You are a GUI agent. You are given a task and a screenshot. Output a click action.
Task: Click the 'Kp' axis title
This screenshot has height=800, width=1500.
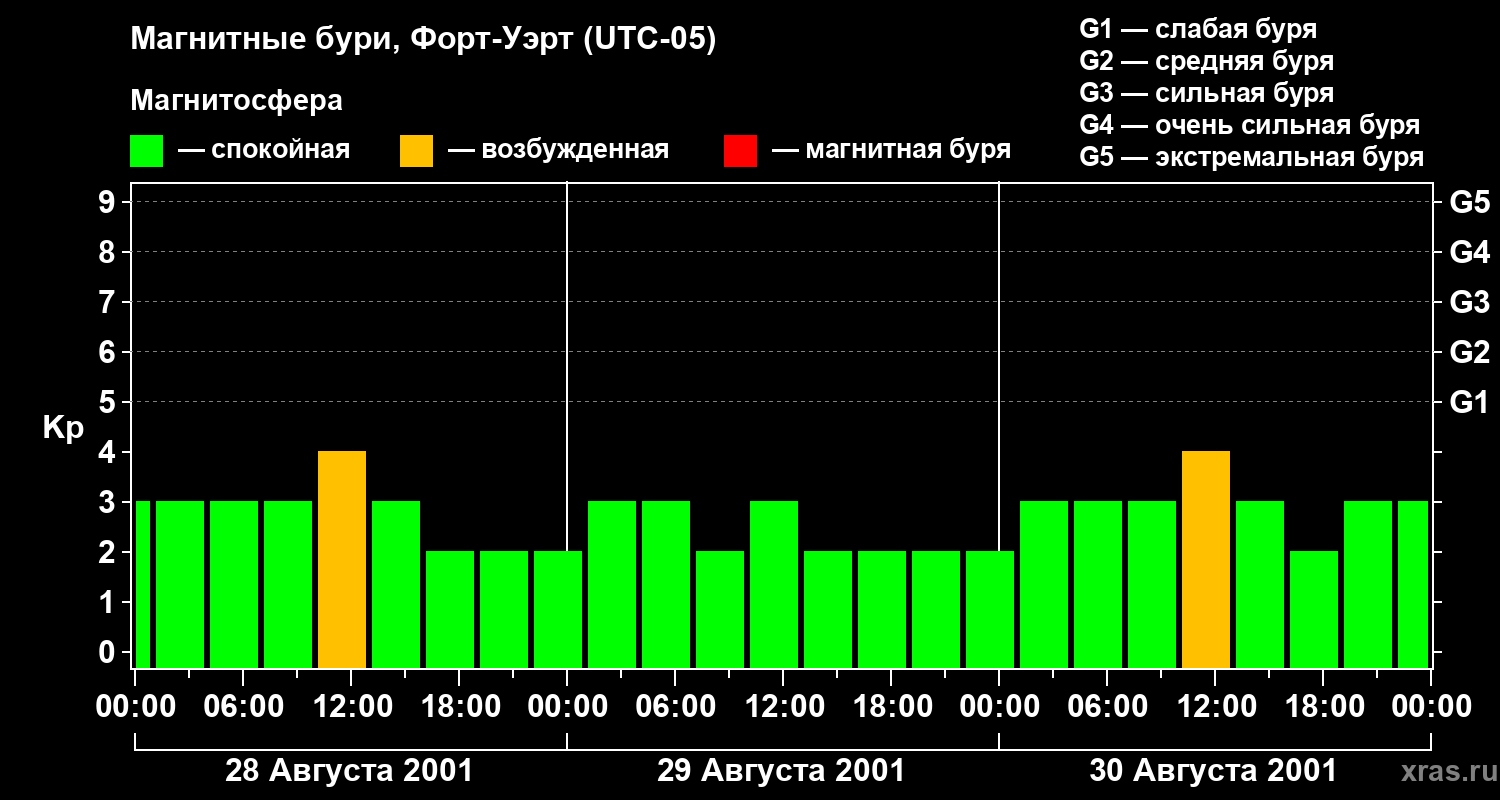pos(63,429)
